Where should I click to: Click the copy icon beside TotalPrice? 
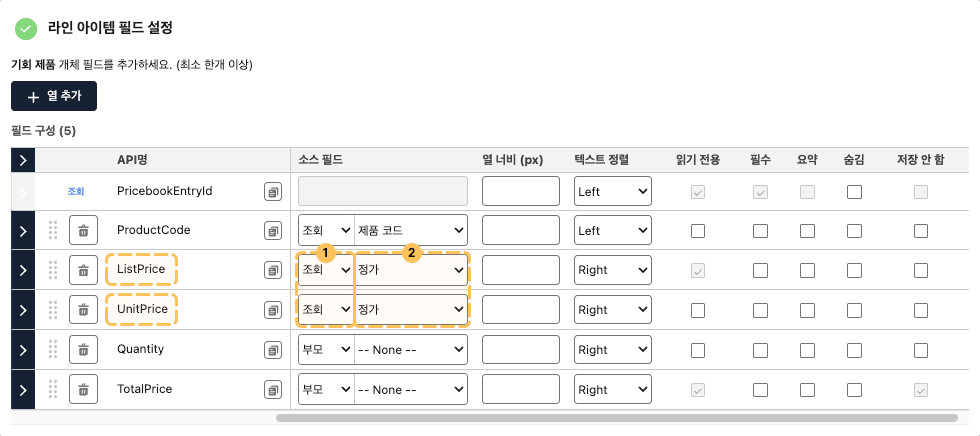pyautogui.click(x=272, y=390)
